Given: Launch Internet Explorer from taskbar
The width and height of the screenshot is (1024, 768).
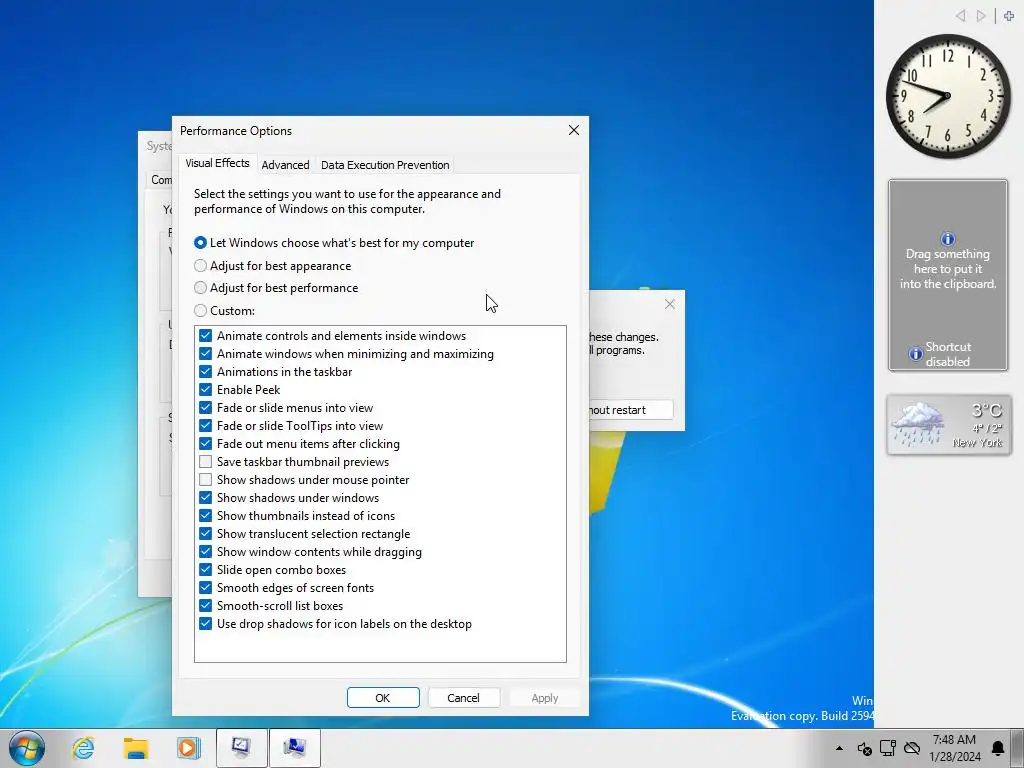Looking at the screenshot, I should coord(84,748).
